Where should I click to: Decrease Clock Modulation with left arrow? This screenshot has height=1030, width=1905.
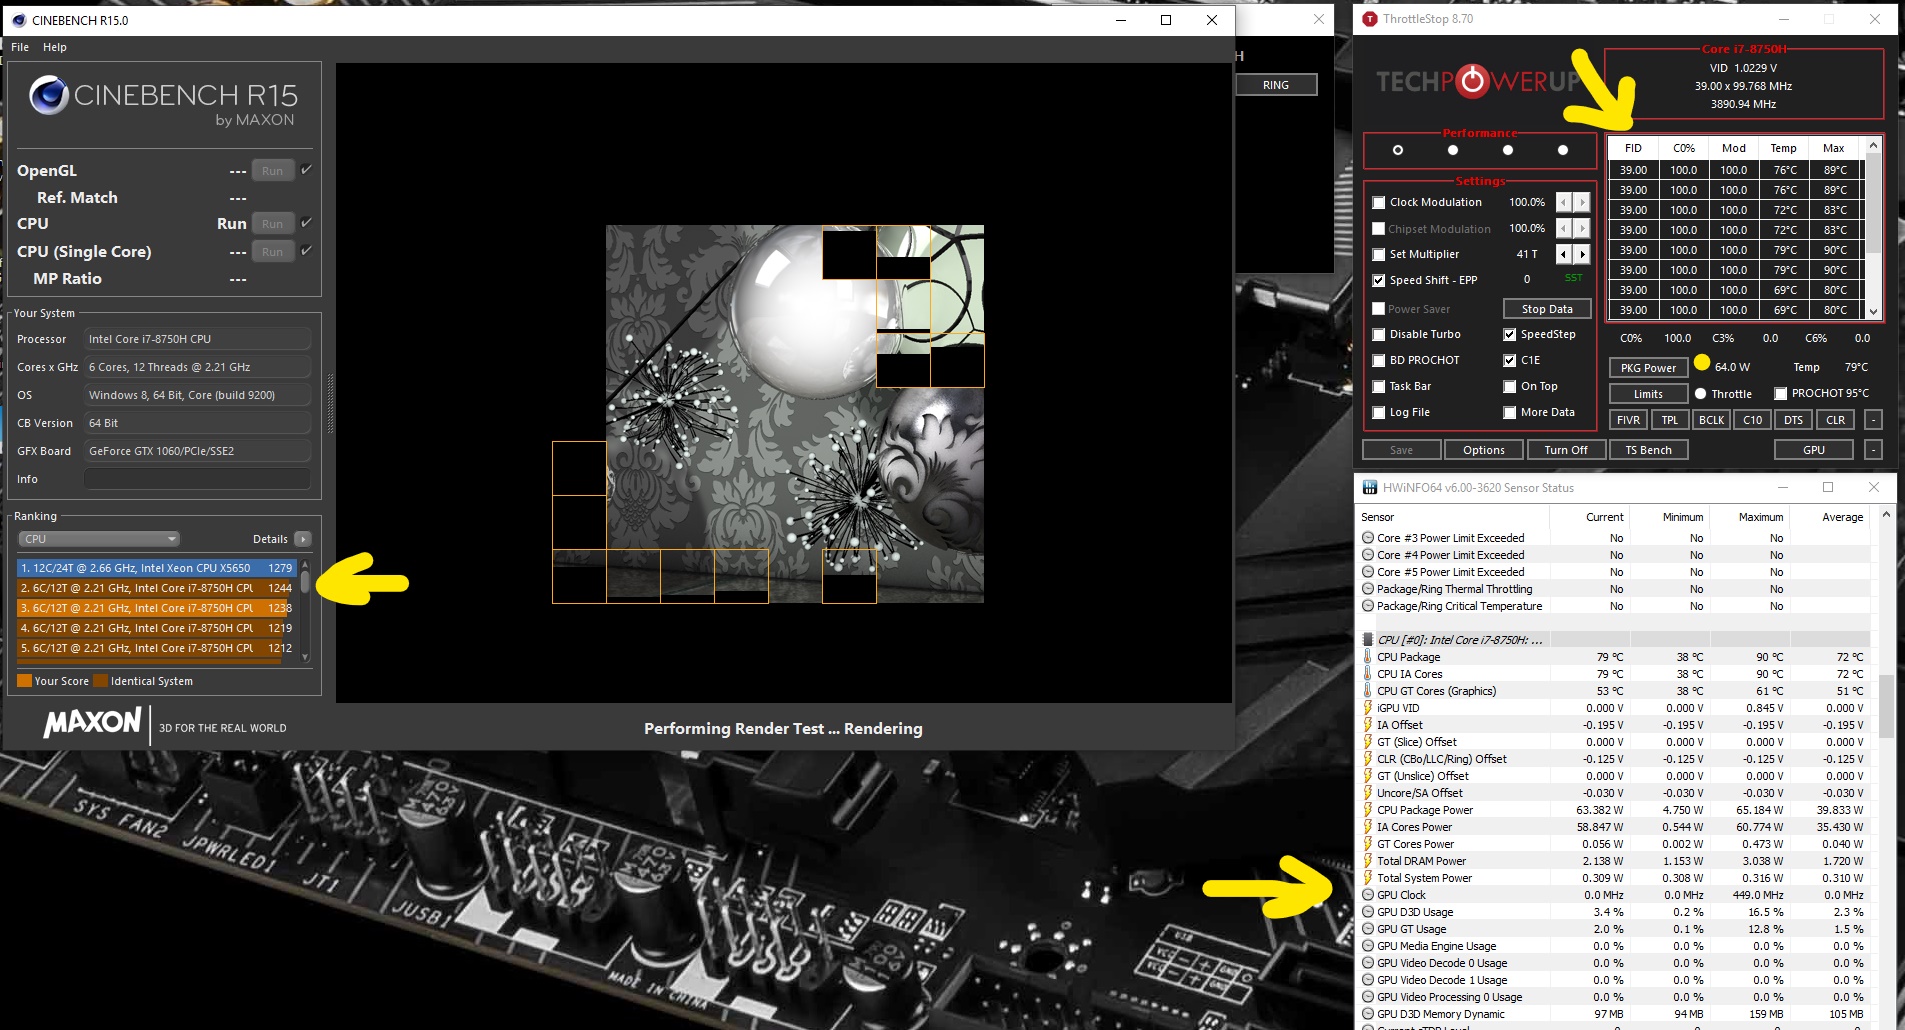click(x=1564, y=202)
